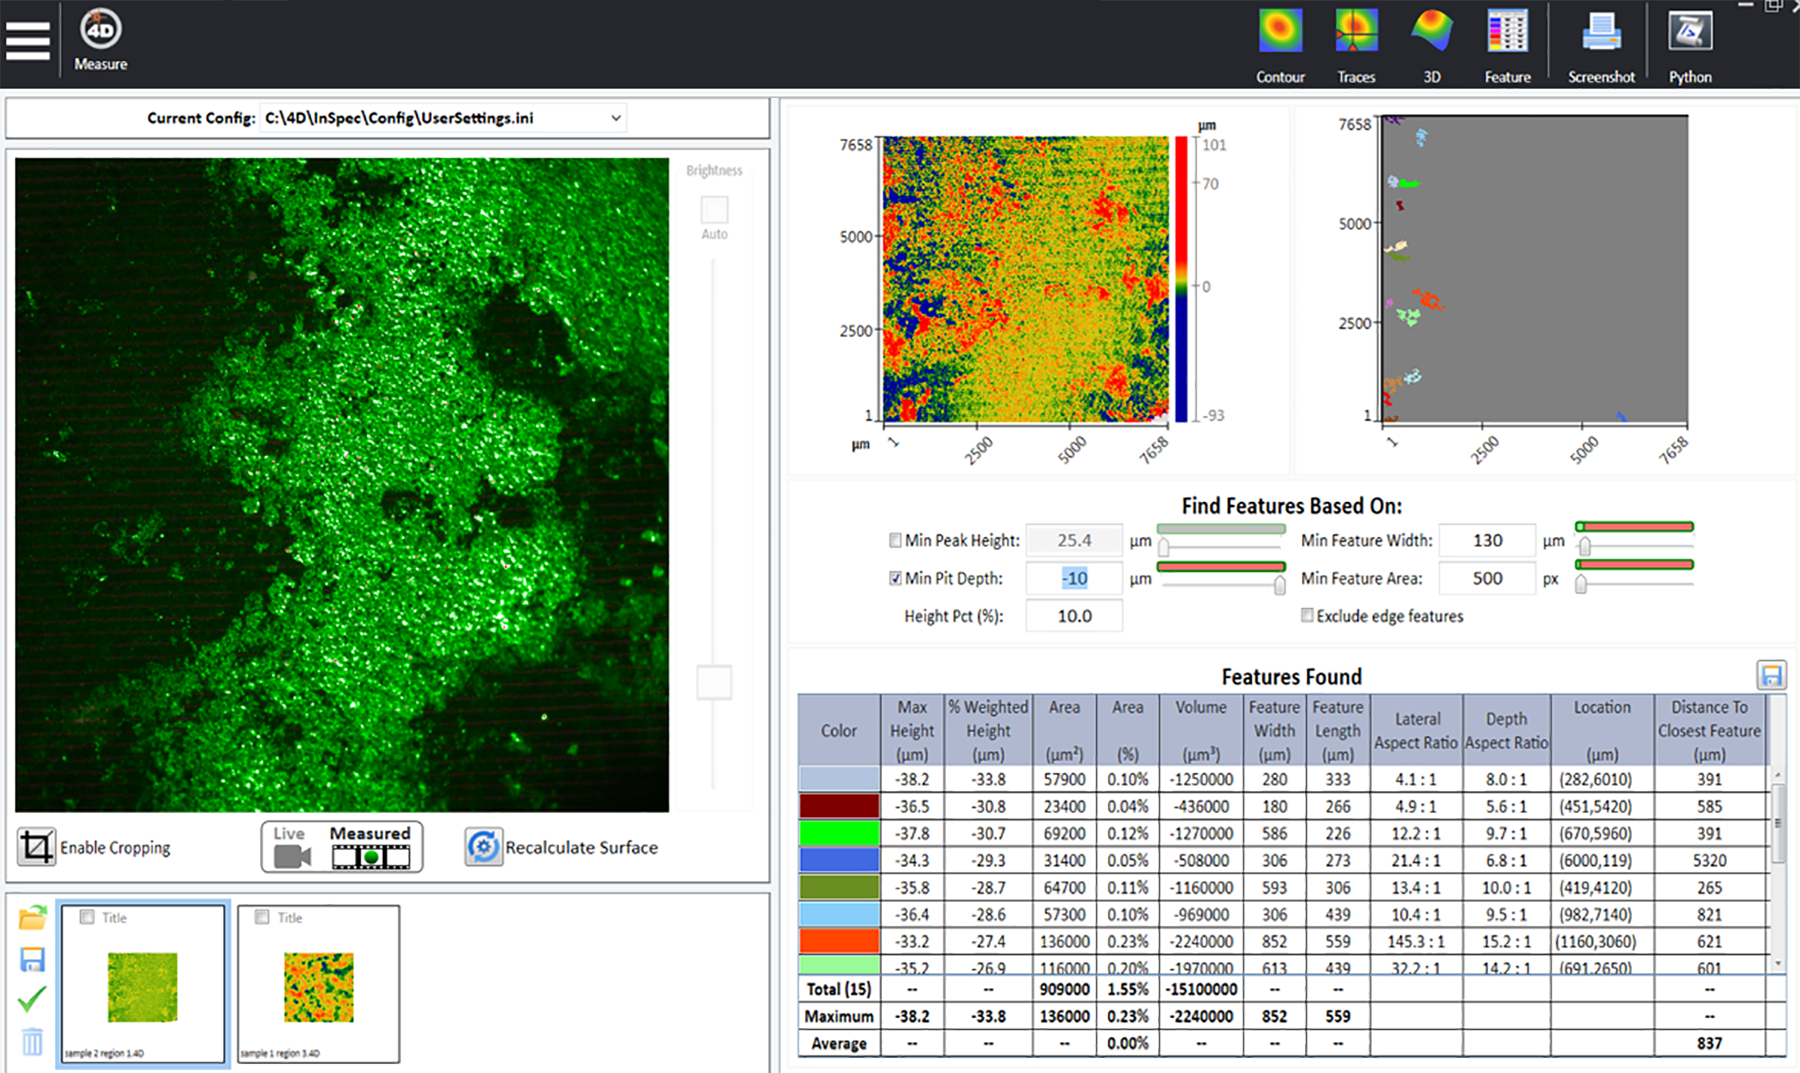This screenshot has height=1073, width=1800.
Task: Save the Features Found table
Action: click(1771, 675)
